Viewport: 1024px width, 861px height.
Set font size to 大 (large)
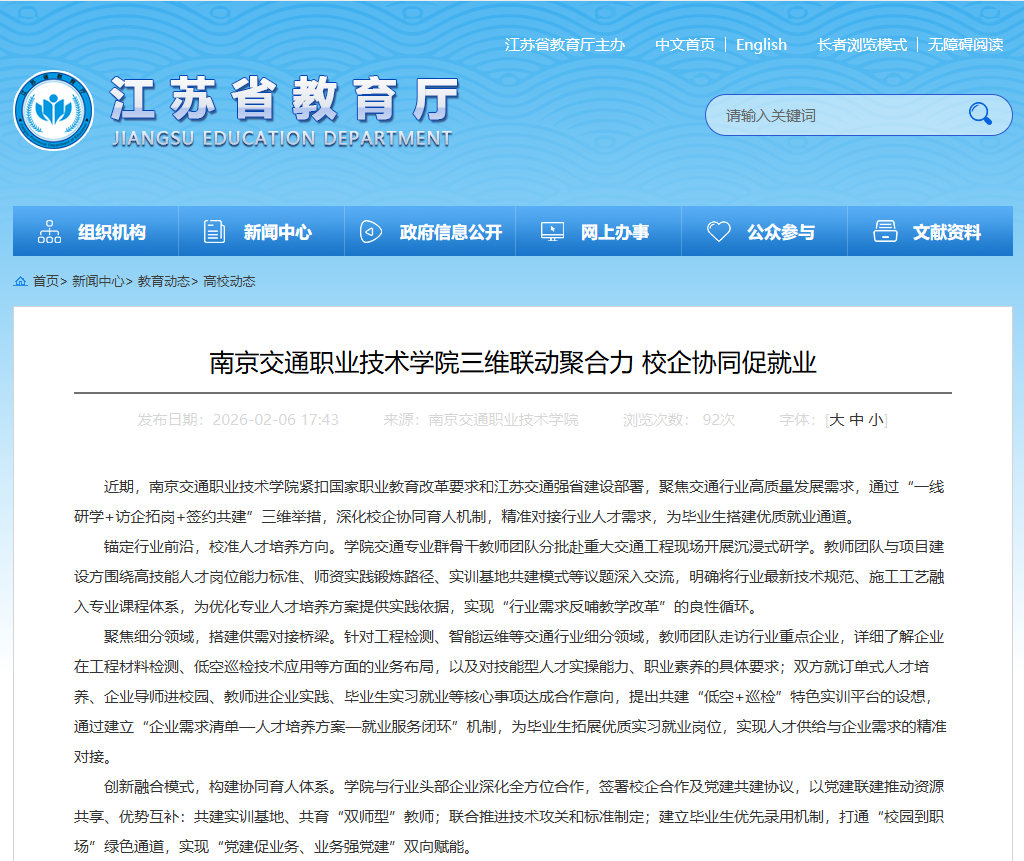(x=837, y=420)
